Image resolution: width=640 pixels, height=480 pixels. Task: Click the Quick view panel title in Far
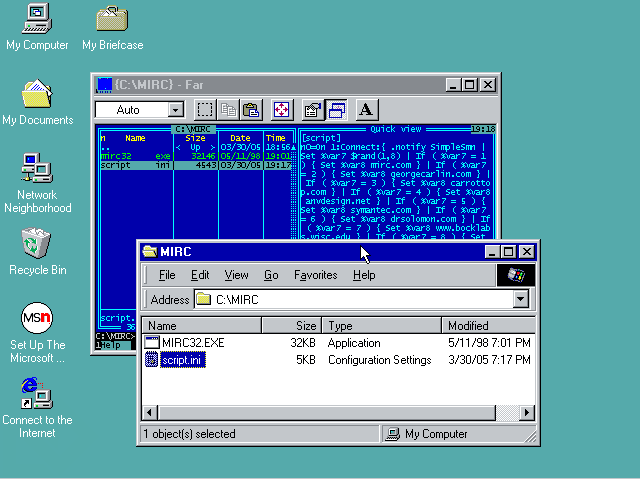point(396,129)
